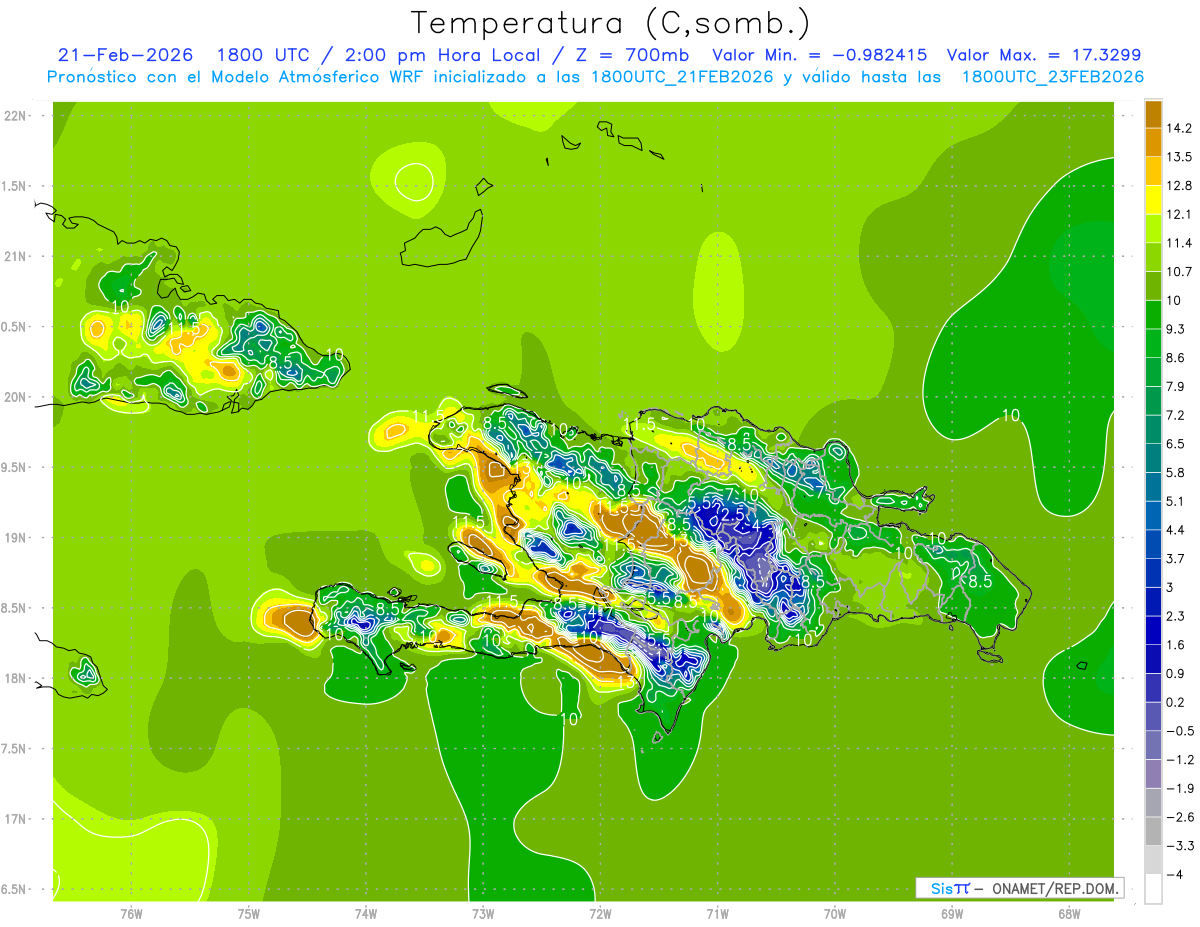Image resolution: width=1200 pixels, height=927 pixels.
Task: Click the '20N' latitude axis label
Action: 17,397
